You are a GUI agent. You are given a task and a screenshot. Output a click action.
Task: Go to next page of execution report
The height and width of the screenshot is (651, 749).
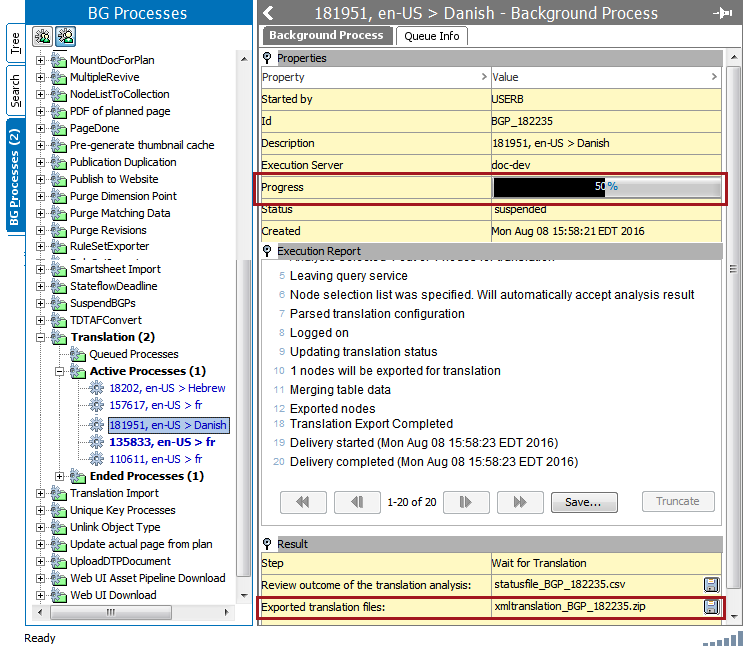coord(466,502)
